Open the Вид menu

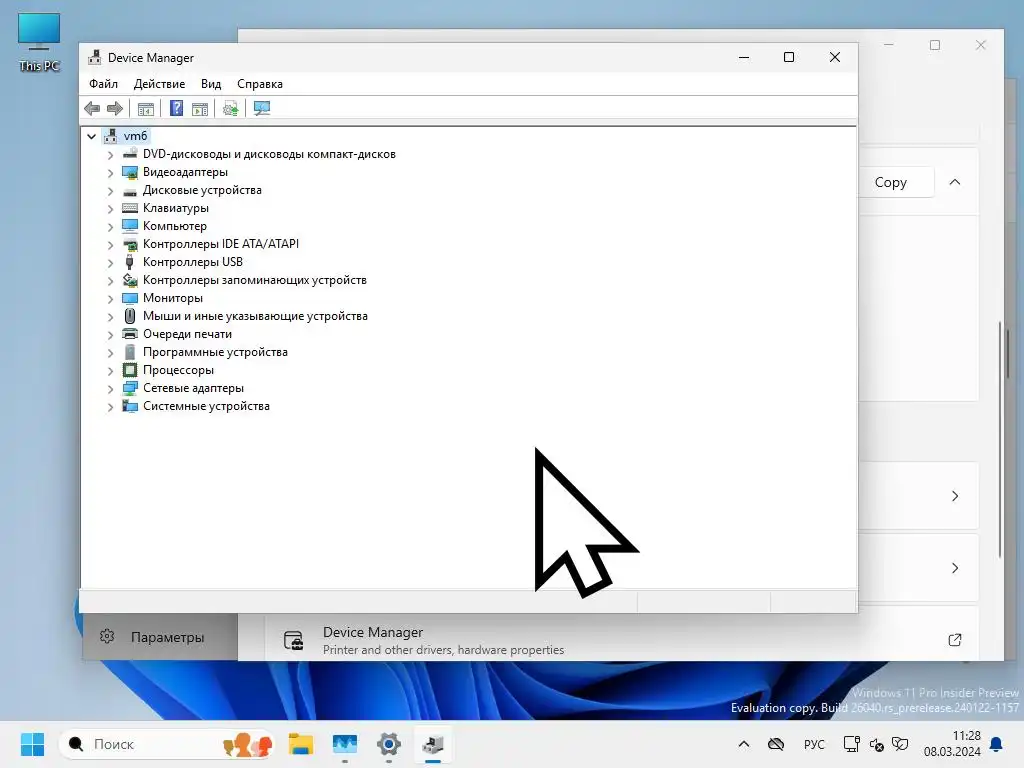211,84
